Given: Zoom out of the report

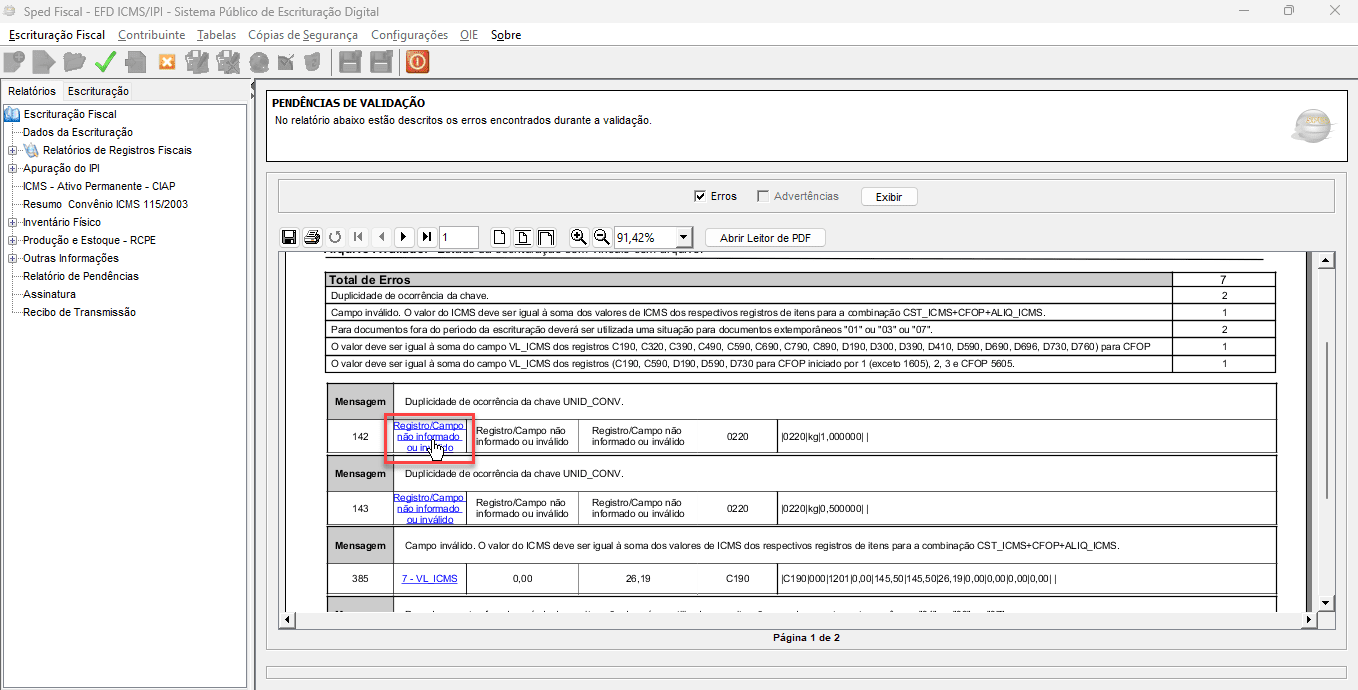Looking at the screenshot, I should pyautogui.click(x=601, y=237).
